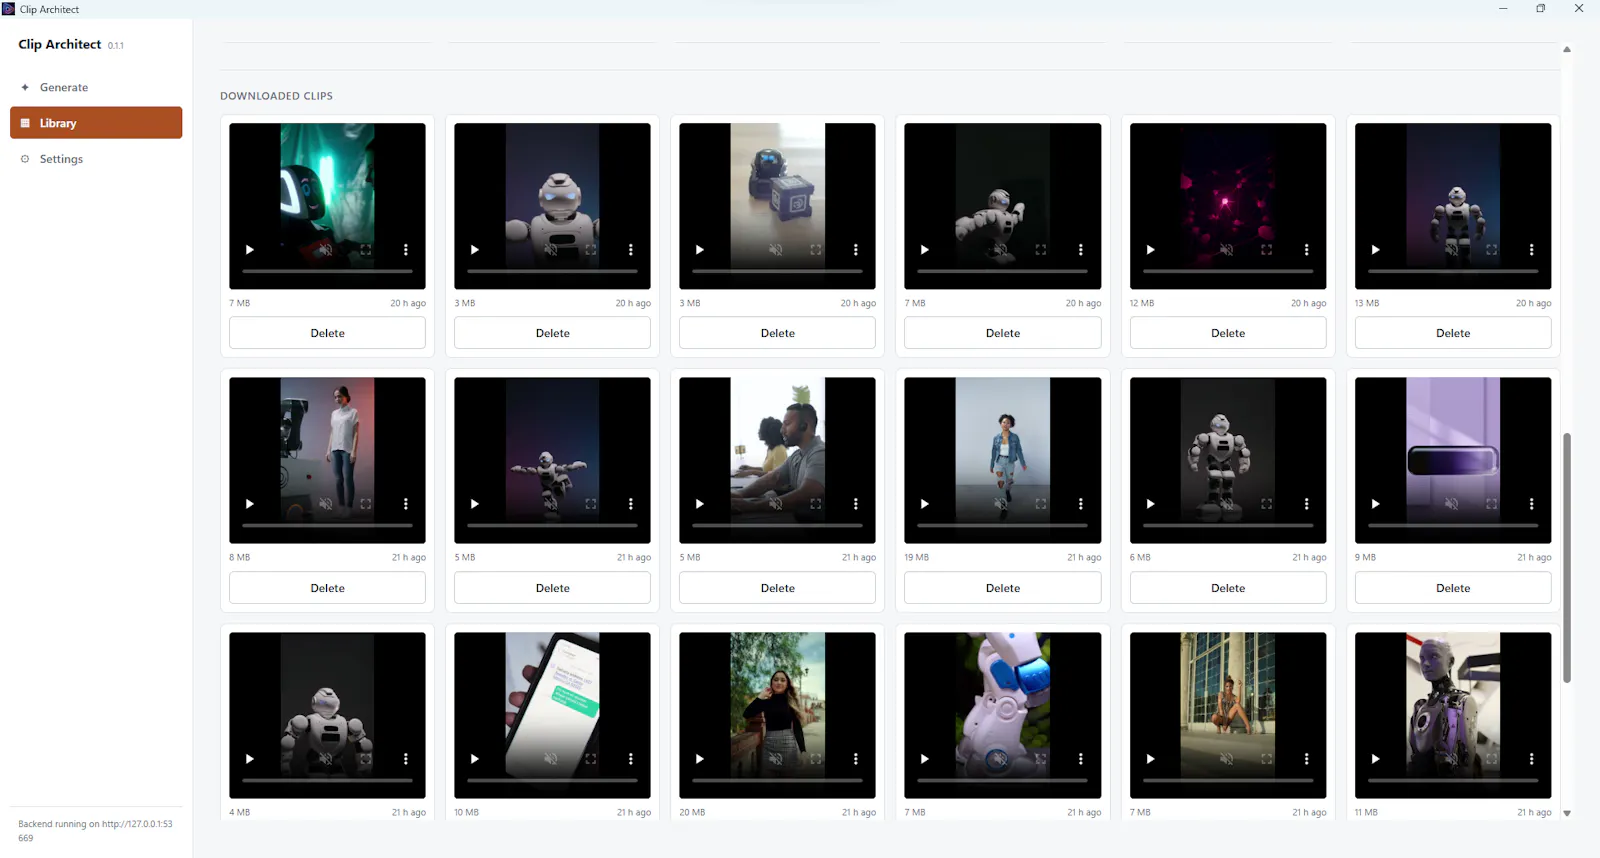Open fullscreen for the teal hooded figure clip

[366, 250]
